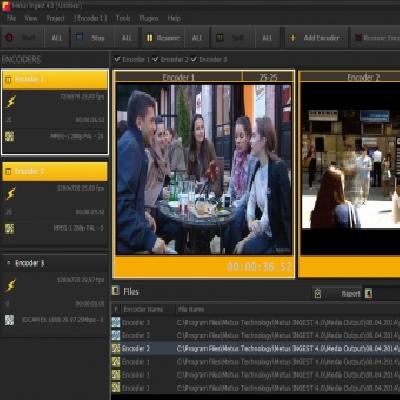Viewport: 400px width, 400px height.
Task: Open the View menu
Action: click(31, 18)
